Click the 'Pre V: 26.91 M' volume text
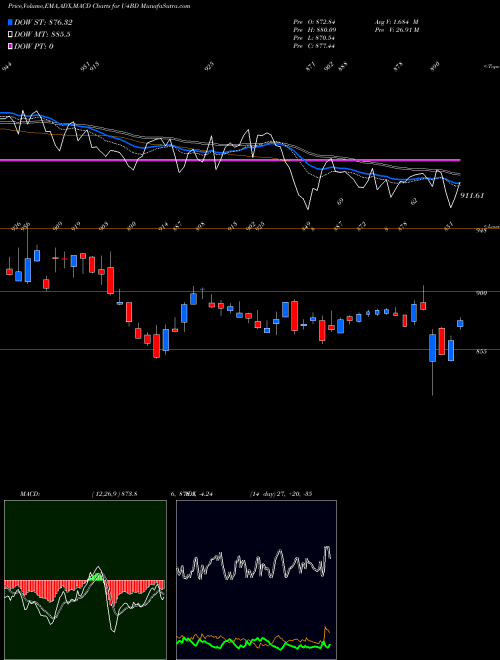Viewport: 500px width, 660px height. (397, 29)
